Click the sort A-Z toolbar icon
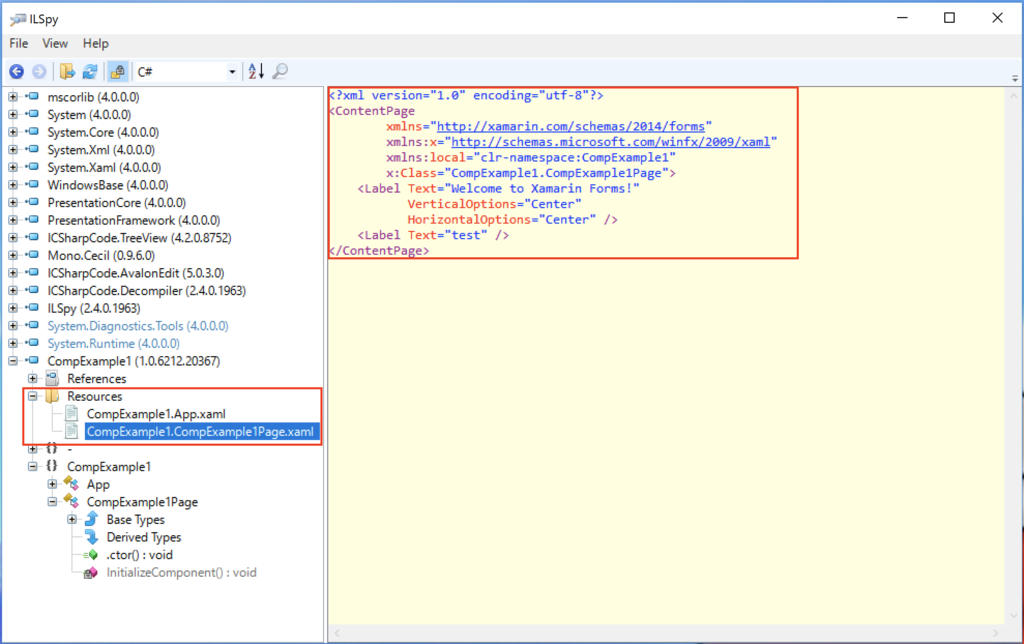1024x644 pixels. pyautogui.click(x=256, y=72)
